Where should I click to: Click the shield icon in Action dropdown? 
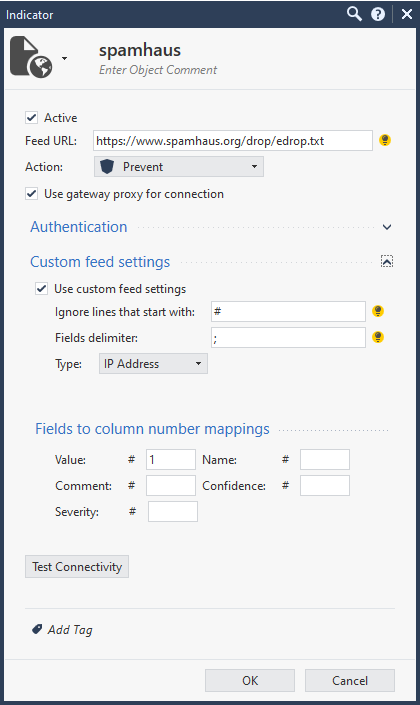point(107,167)
